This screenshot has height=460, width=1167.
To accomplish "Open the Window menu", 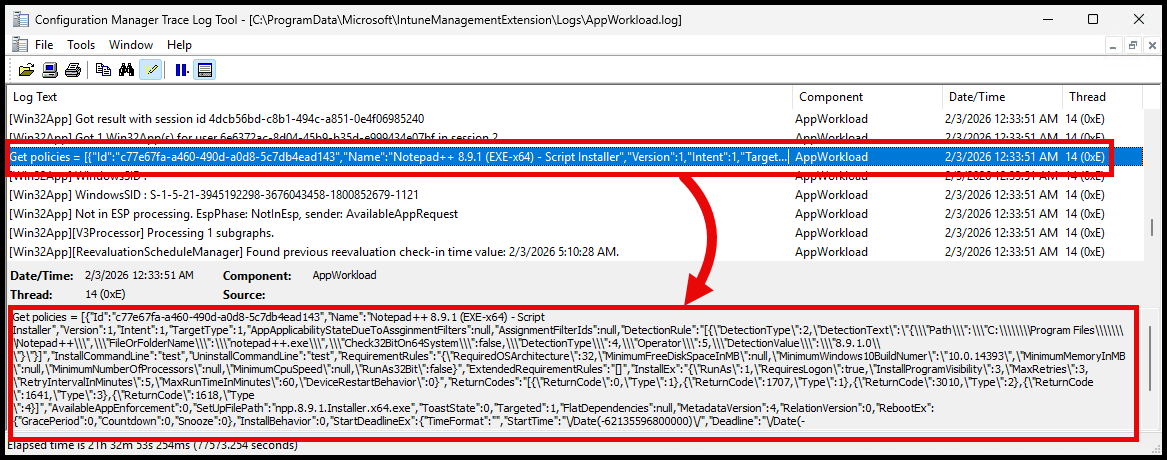I will 131,45.
